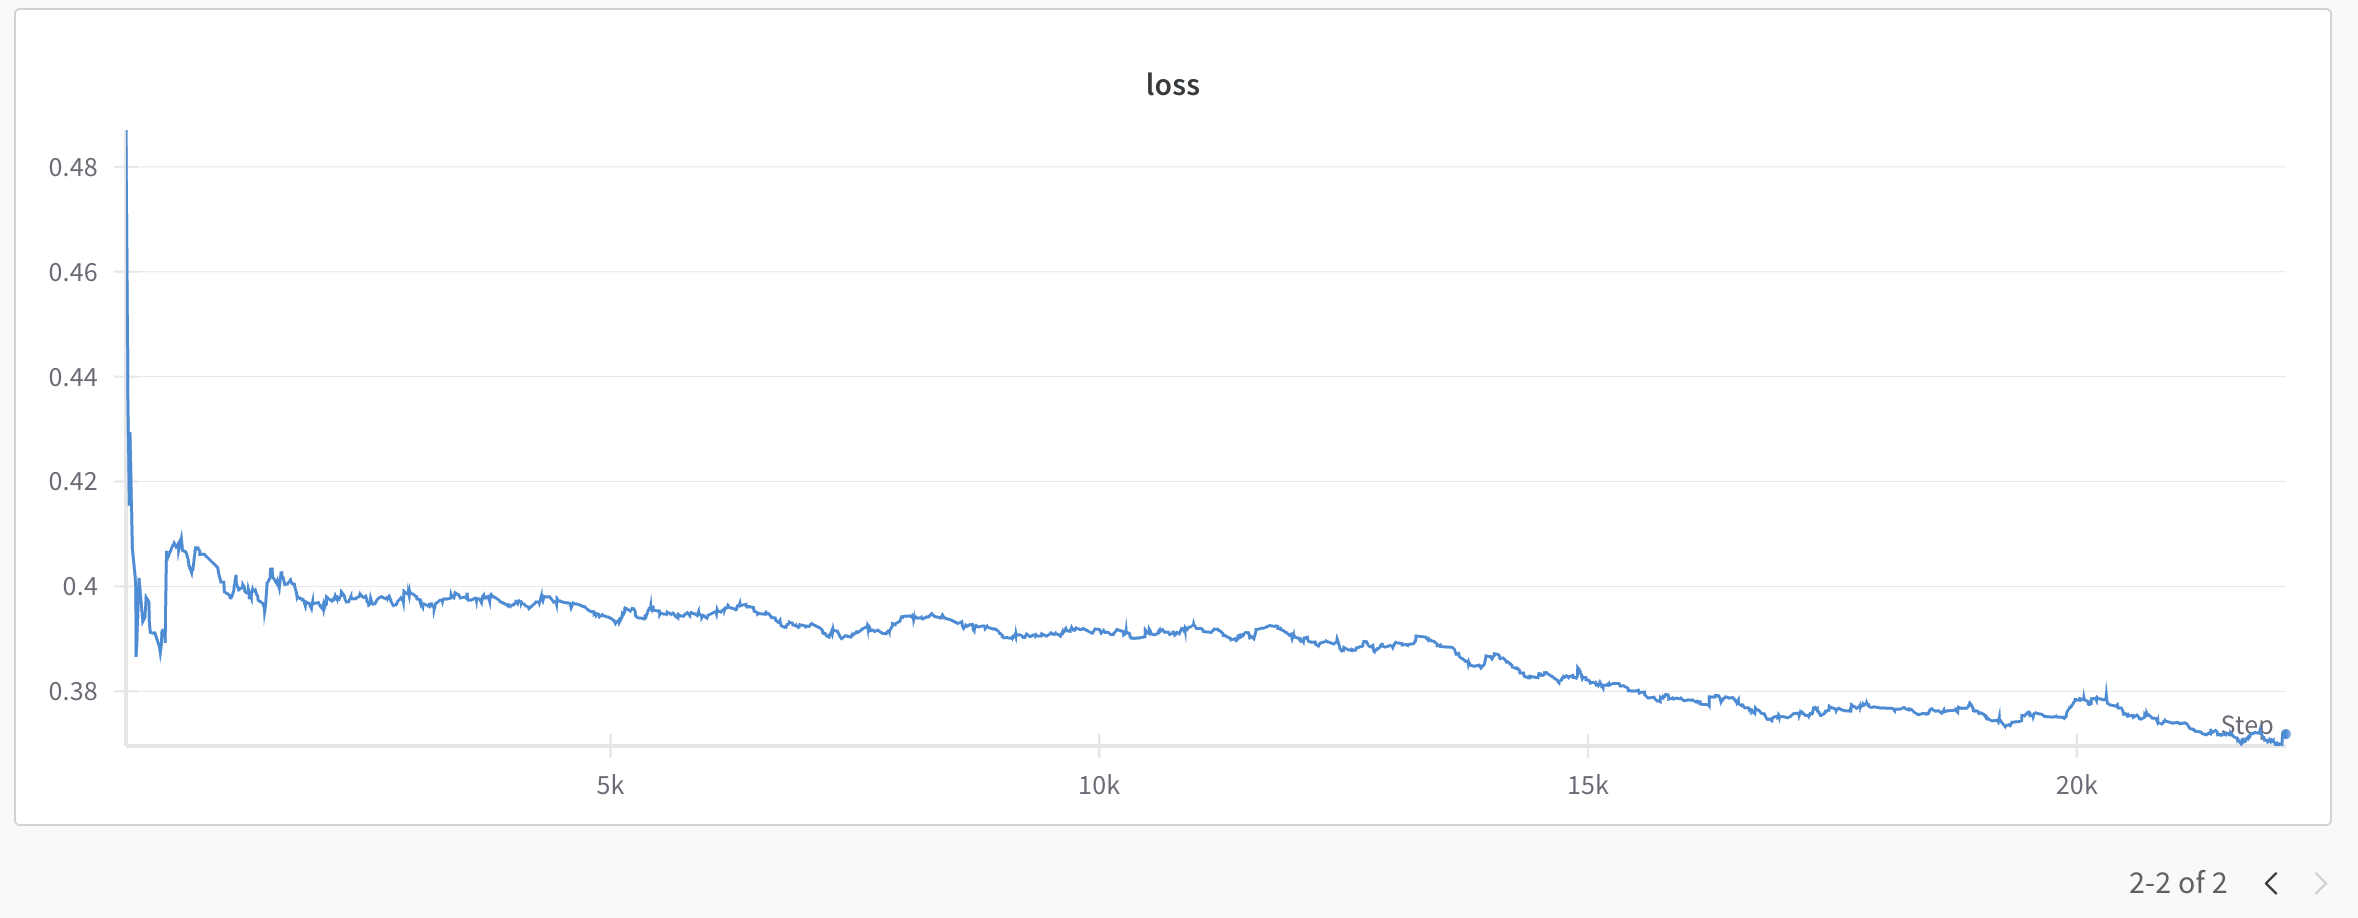Viewport: 2358px width, 918px height.
Task: Click the 10k x-axis tick label
Action: click(1098, 786)
